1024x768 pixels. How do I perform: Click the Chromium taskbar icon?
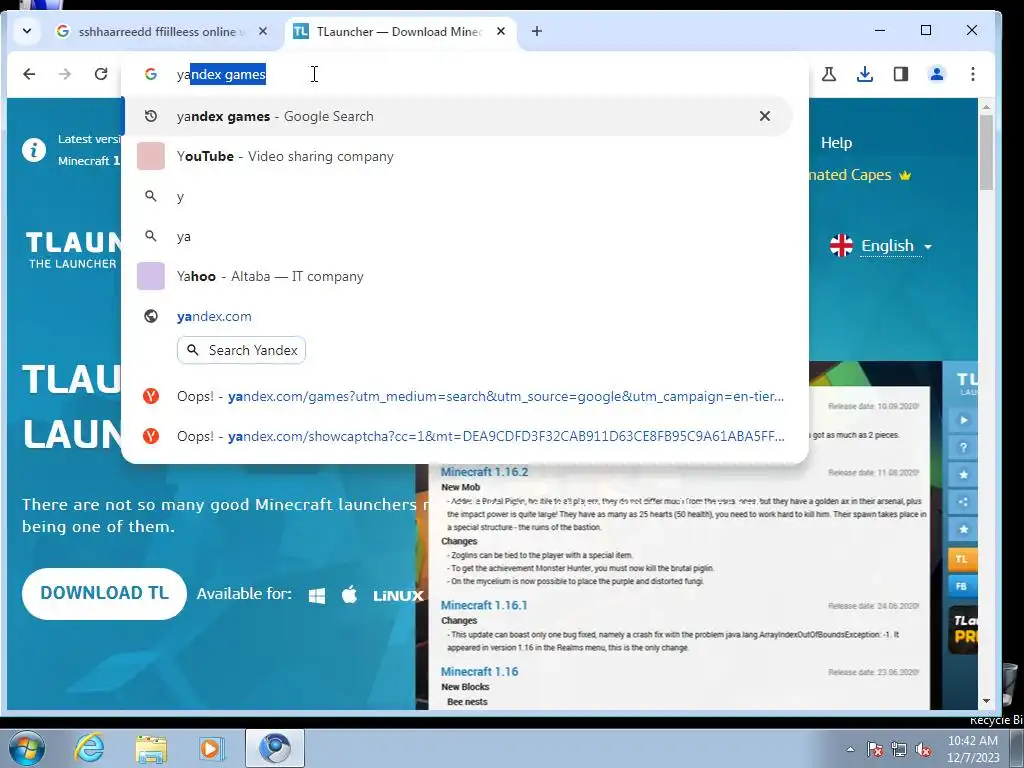pyautogui.click(x=275, y=748)
